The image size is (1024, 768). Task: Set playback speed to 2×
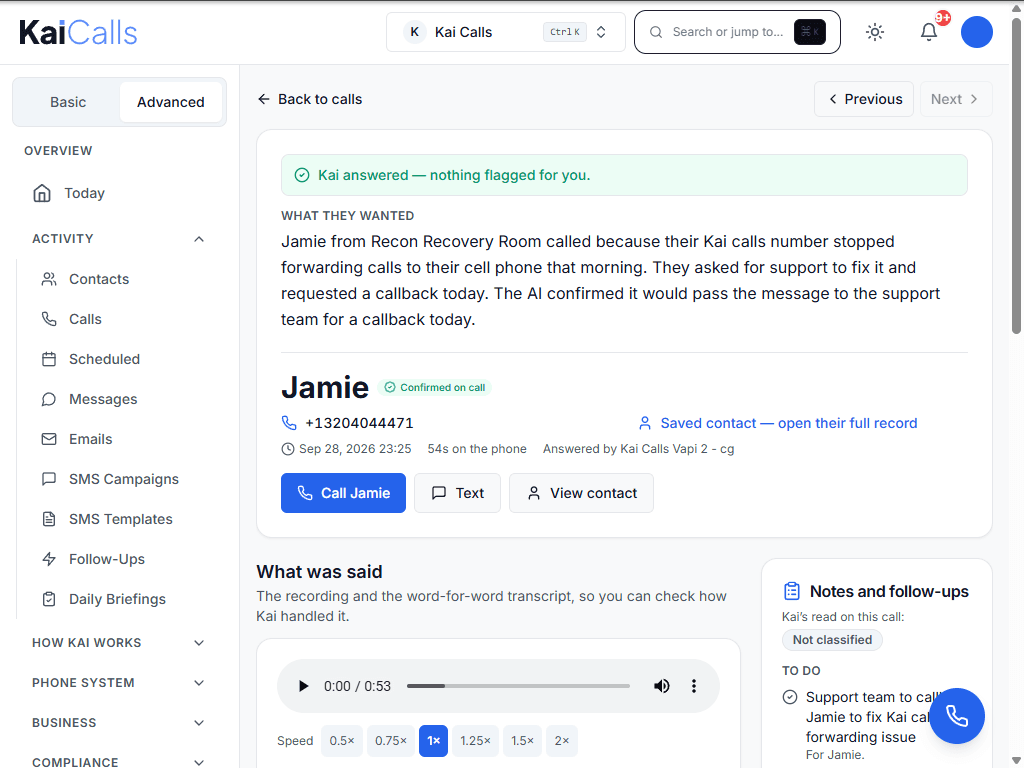[x=562, y=741]
